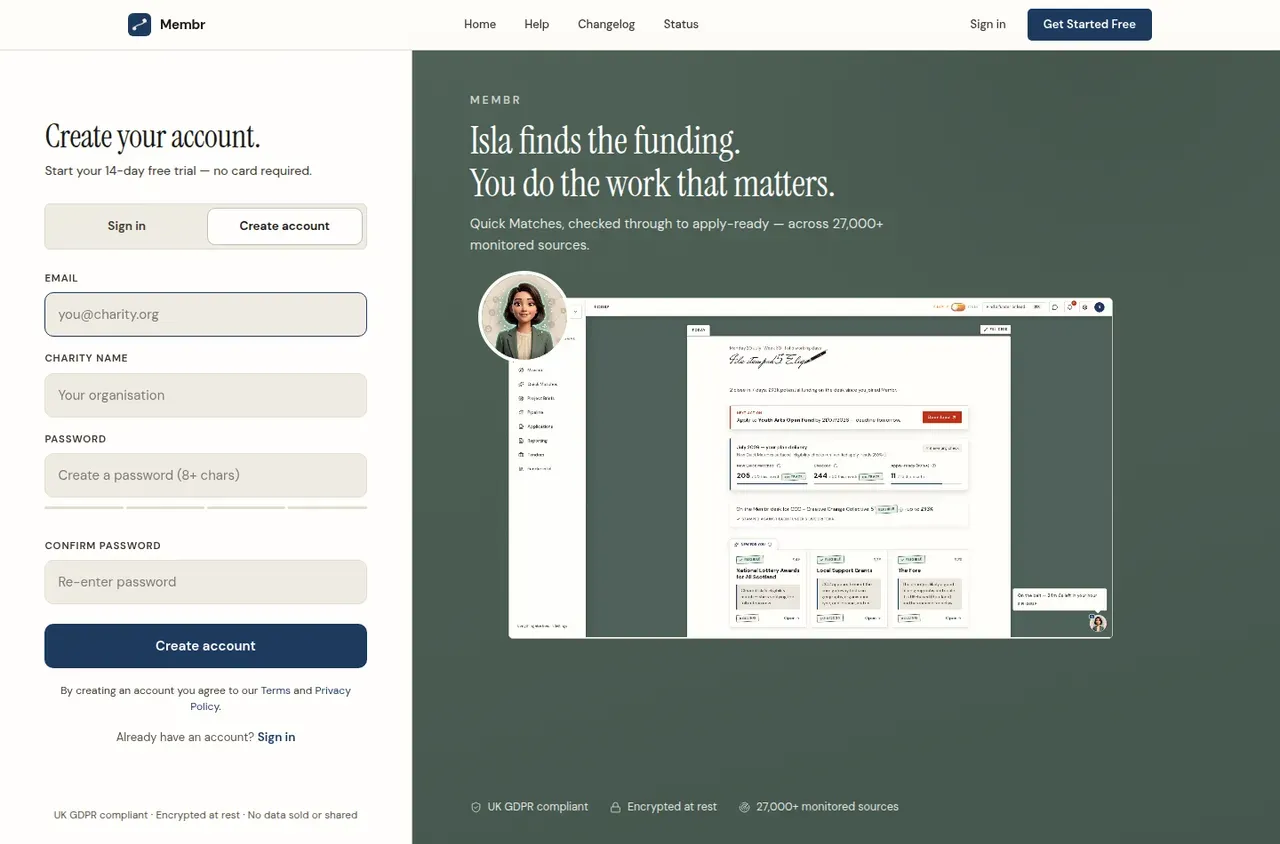Viewport: 1280px width, 844px height.
Task: Click the chevron dropdown beside Isla's avatar
Action: pos(576,312)
